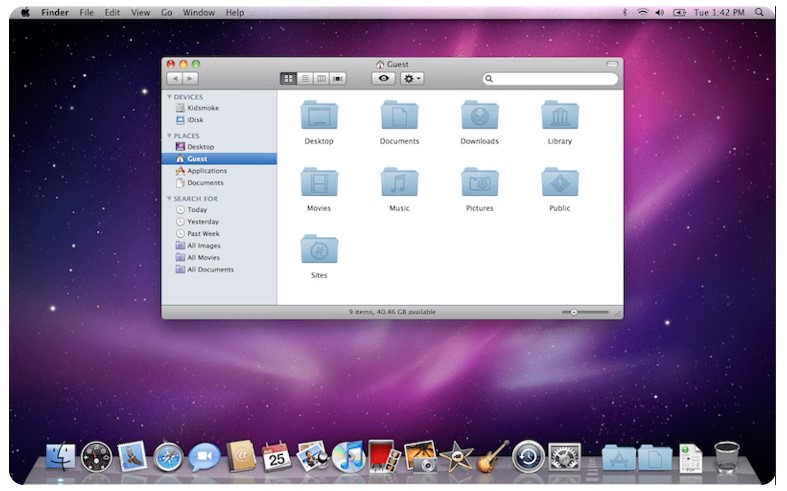The height and width of the screenshot is (491, 787).
Task: Switch Finder to Cover Flow view
Action: [x=338, y=78]
